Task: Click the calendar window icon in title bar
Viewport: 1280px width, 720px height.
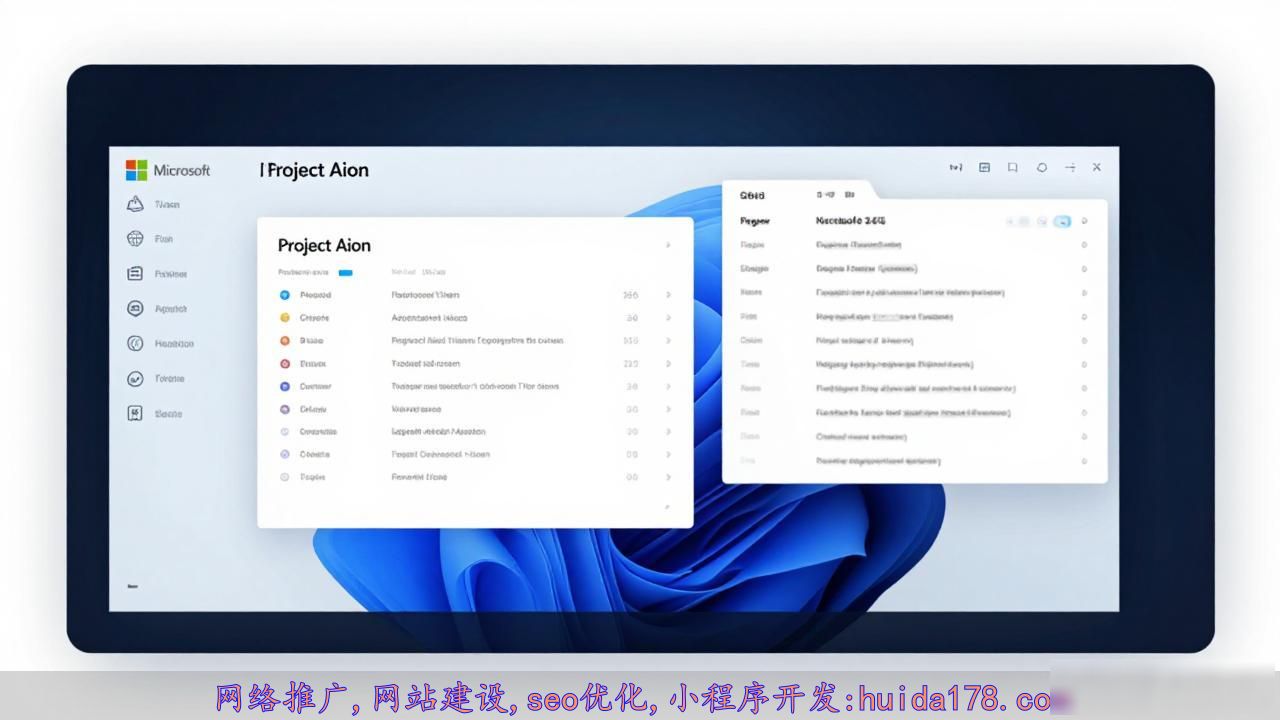Action: point(984,168)
